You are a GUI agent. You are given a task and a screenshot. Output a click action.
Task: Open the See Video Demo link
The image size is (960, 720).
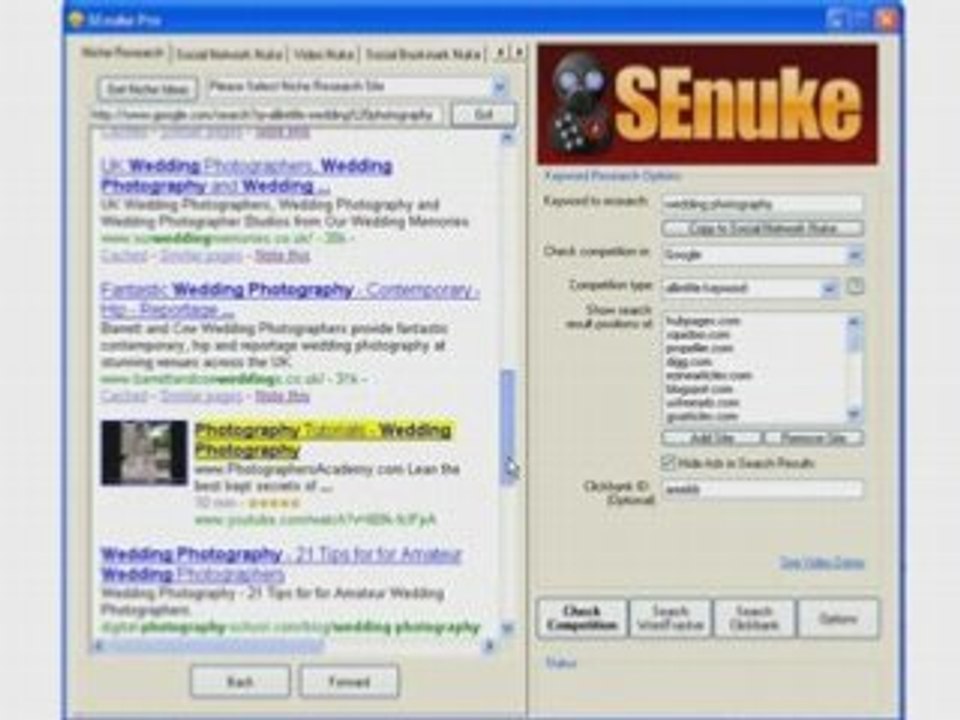tap(822, 563)
